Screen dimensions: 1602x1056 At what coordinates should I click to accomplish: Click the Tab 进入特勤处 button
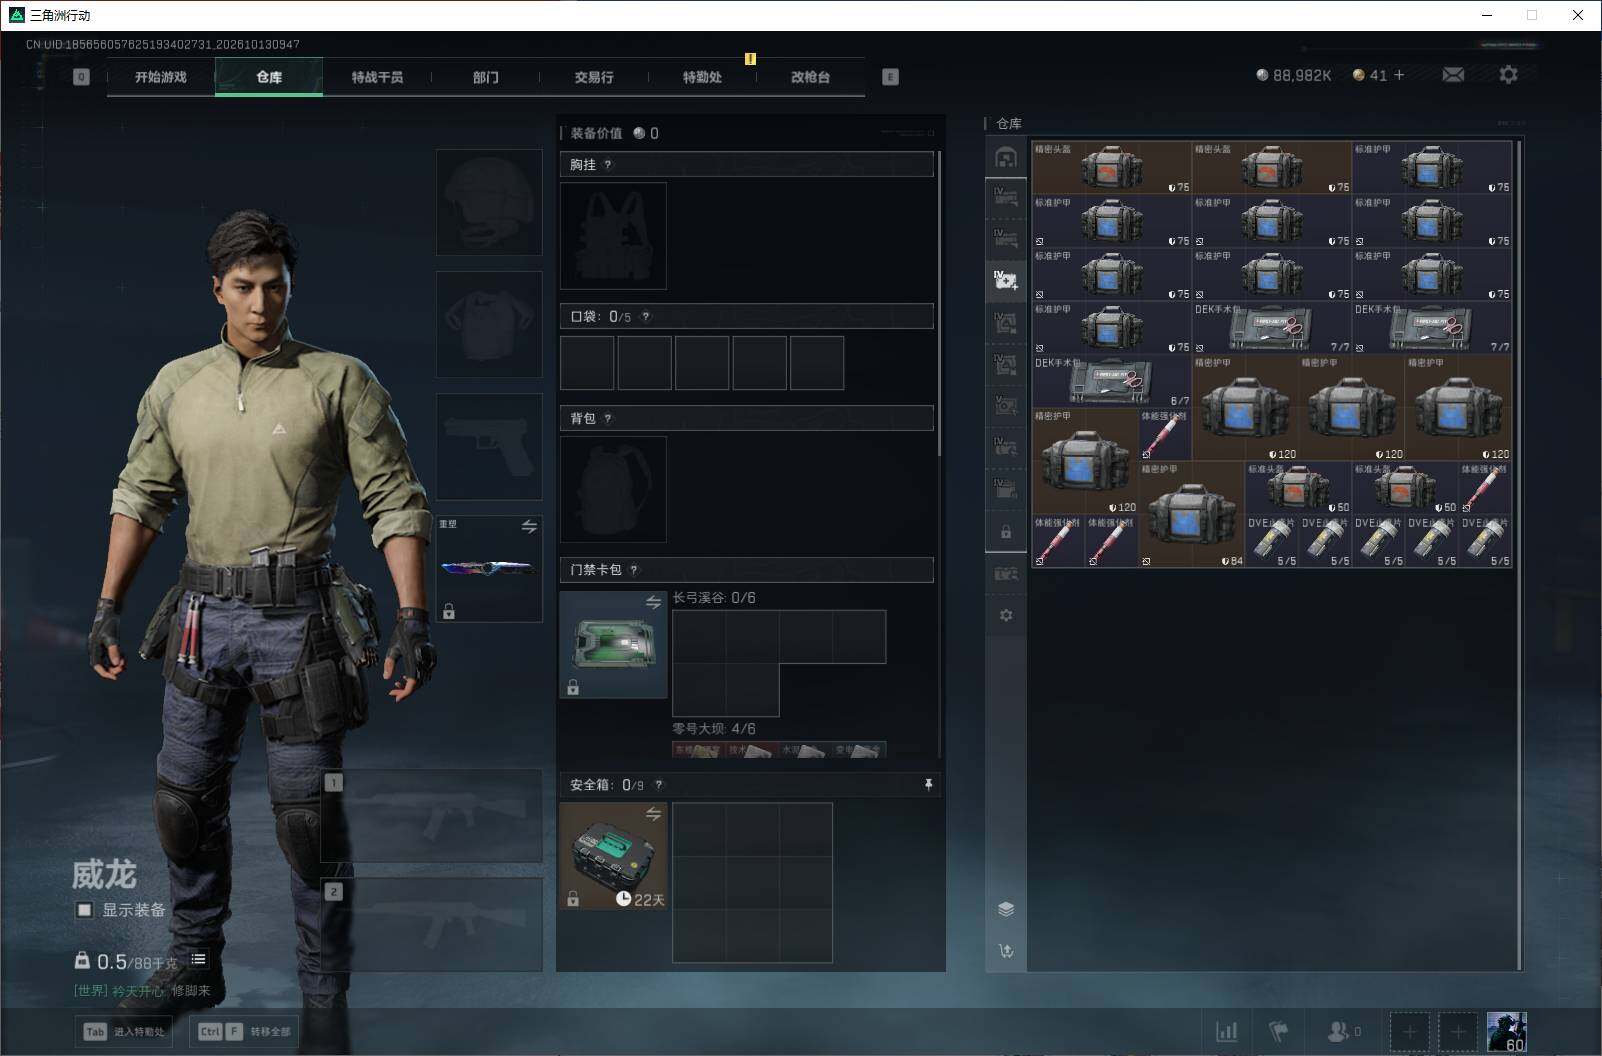125,1032
